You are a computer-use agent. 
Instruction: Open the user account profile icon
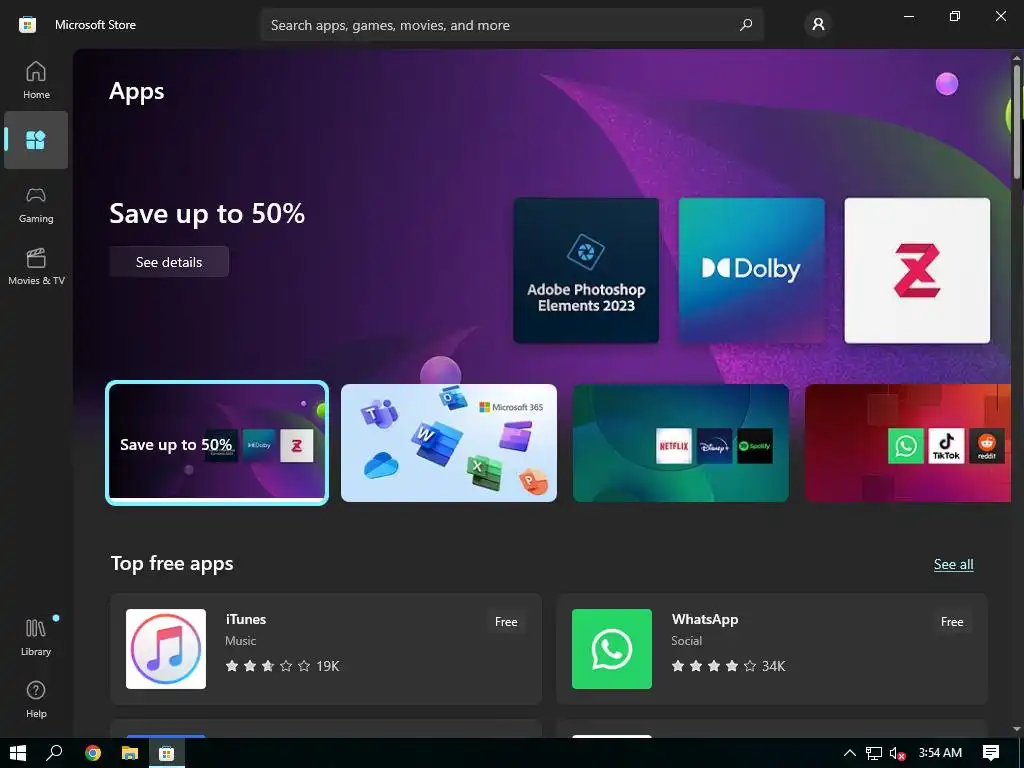coord(818,25)
